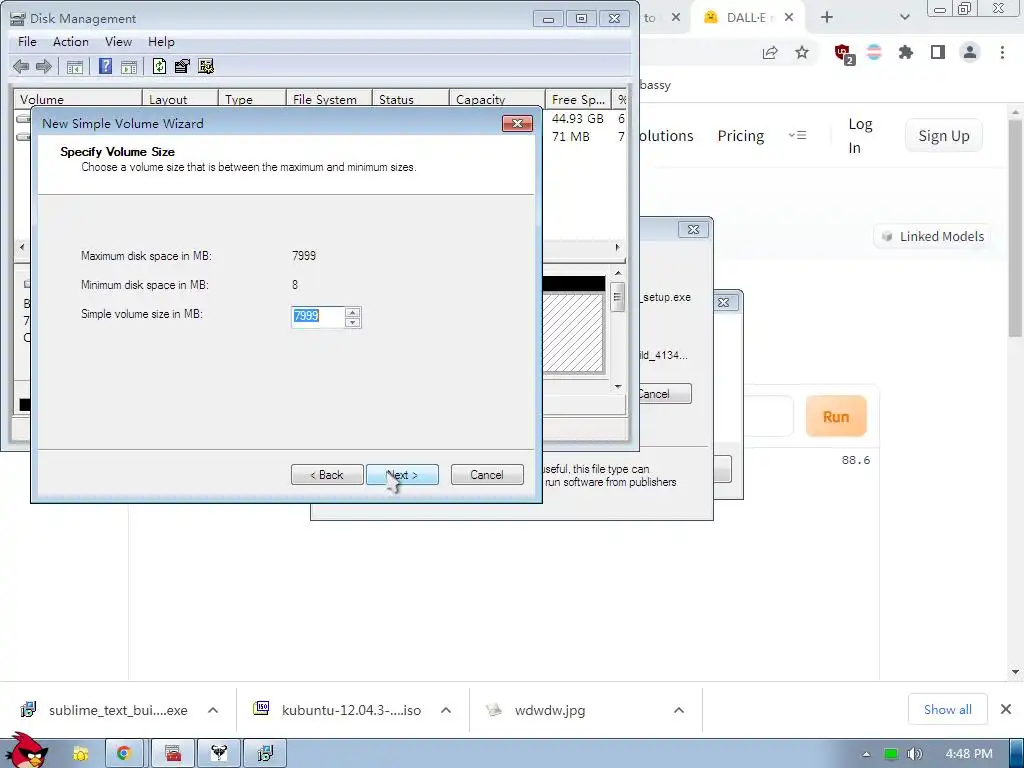The width and height of the screenshot is (1024, 768).
Task: Toggle the show/hide action pane toolbar icon
Action: tap(129, 66)
